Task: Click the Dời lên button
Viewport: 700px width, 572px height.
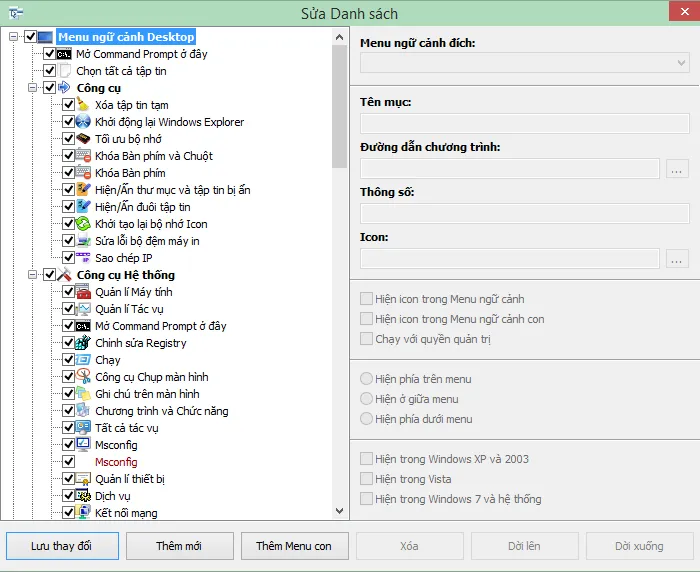Action: pos(525,546)
